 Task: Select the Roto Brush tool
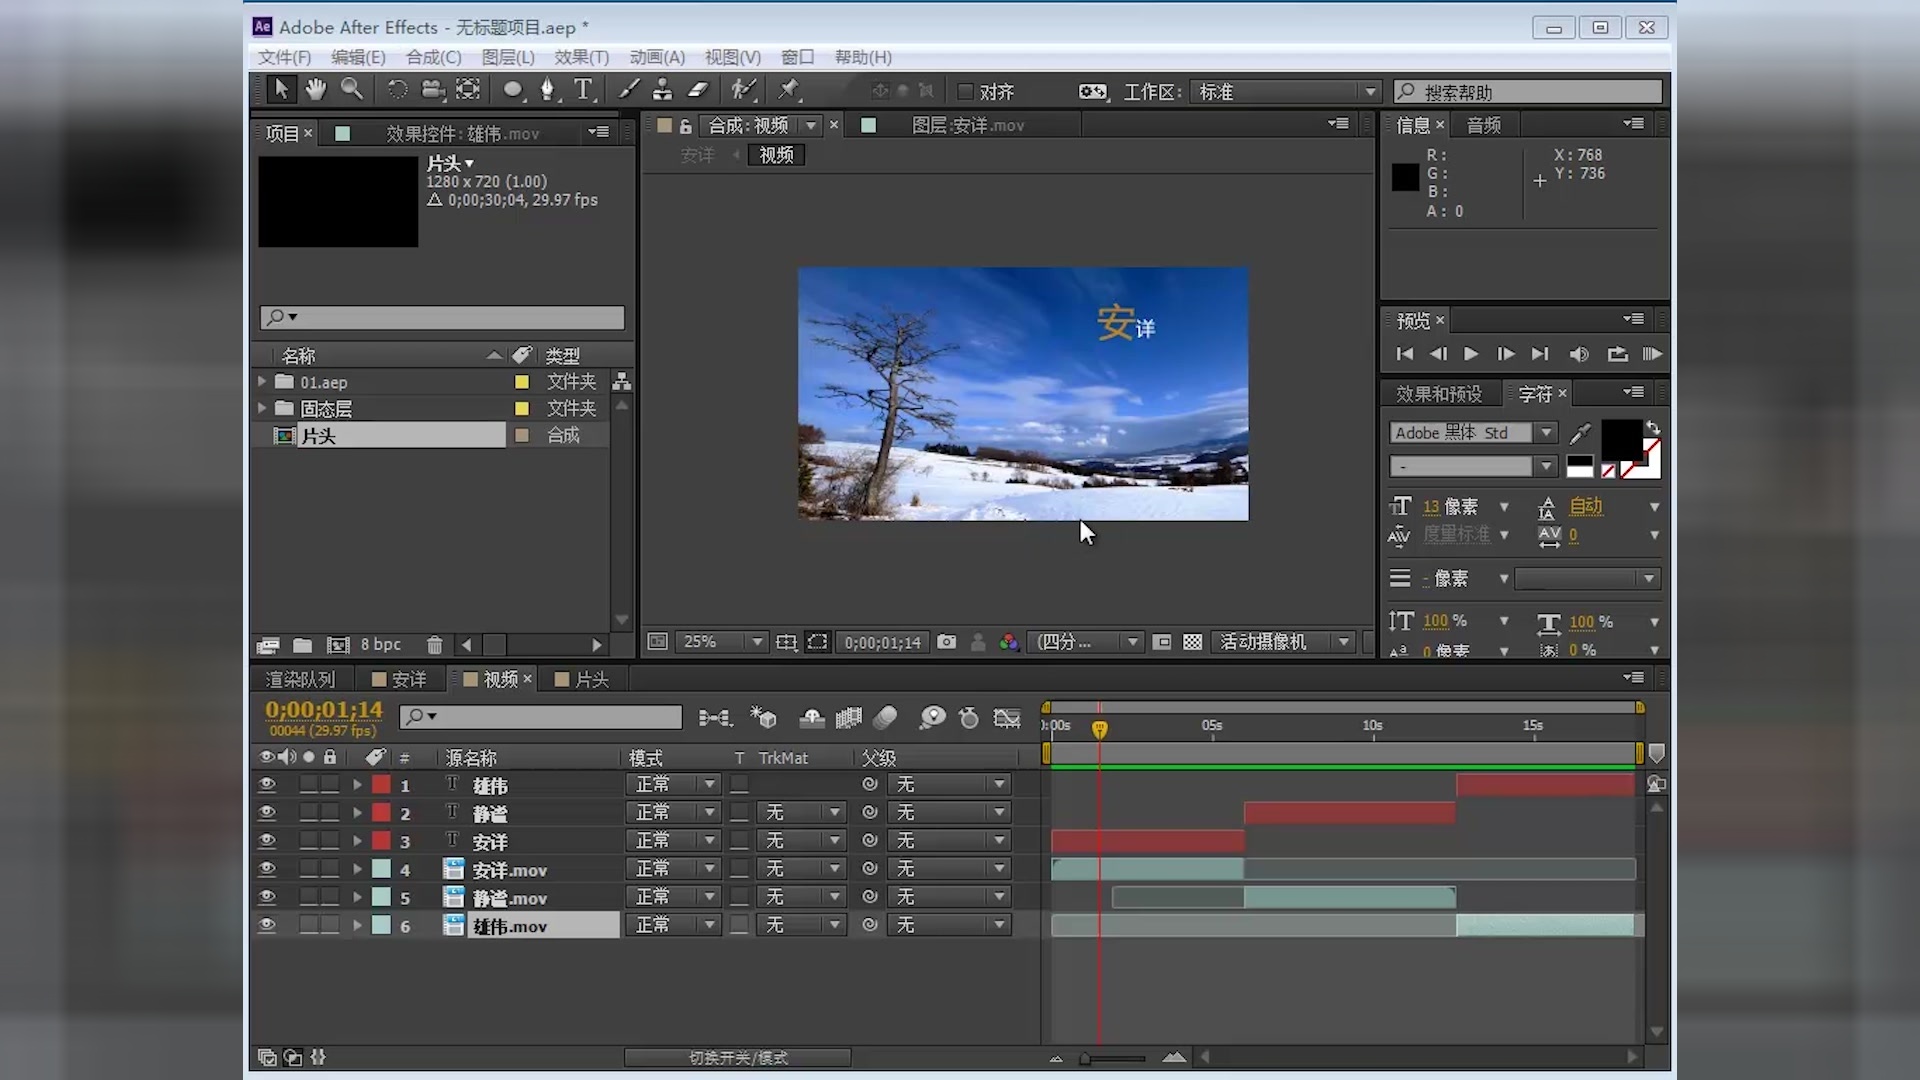tap(743, 90)
